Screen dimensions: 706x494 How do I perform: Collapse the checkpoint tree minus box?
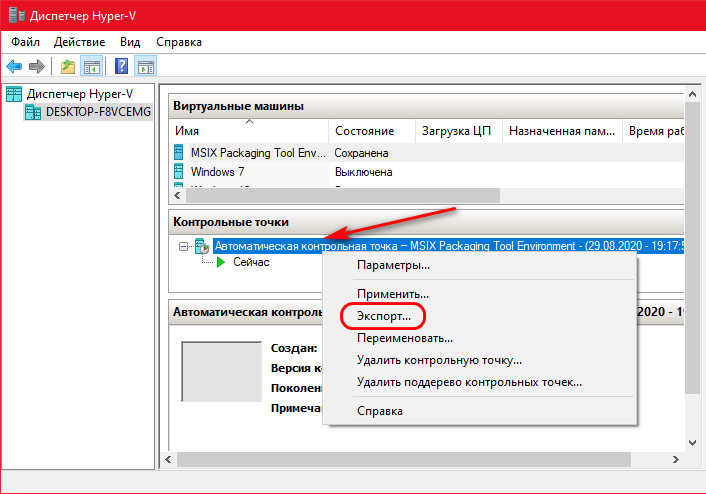183,246
